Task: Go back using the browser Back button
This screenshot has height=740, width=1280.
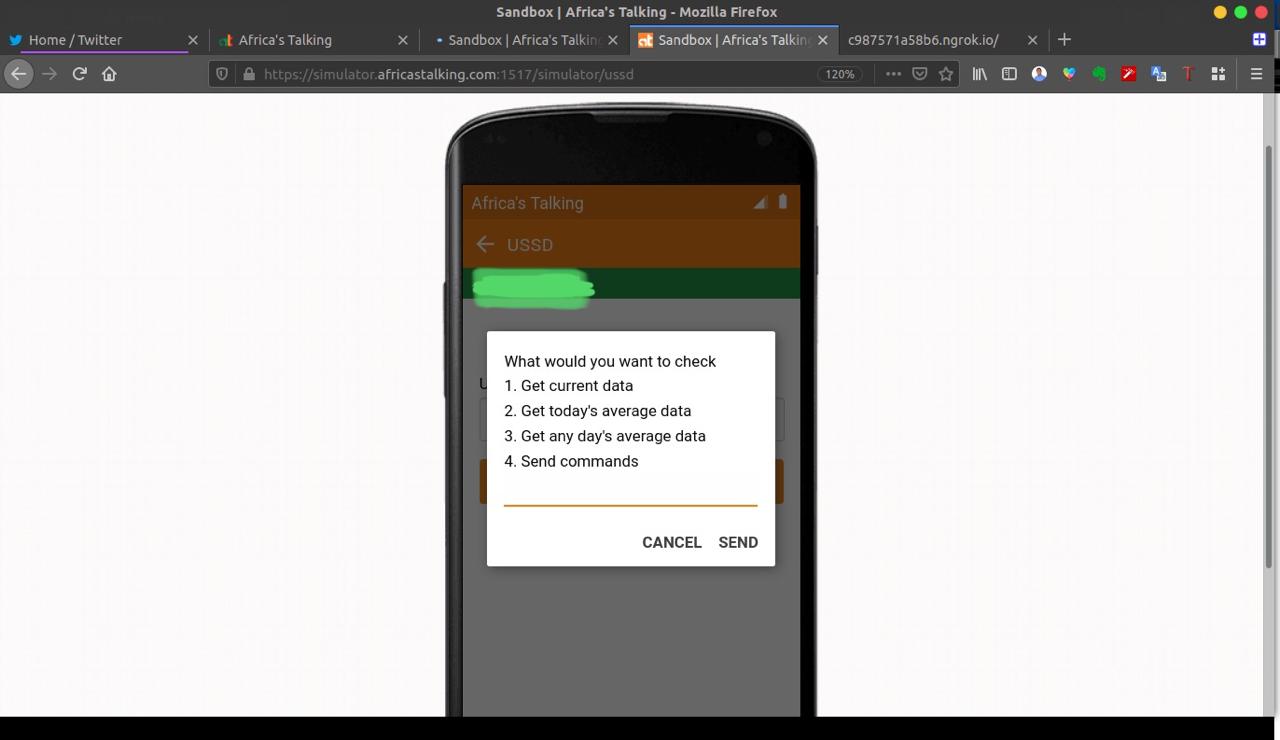Action: [x=18, y=74]
